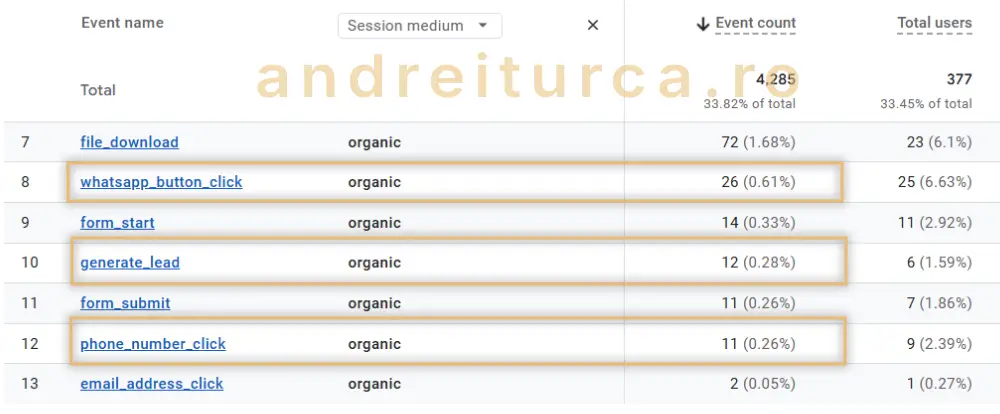Click event count 26 (0.61%) cell

coord(761,182)
